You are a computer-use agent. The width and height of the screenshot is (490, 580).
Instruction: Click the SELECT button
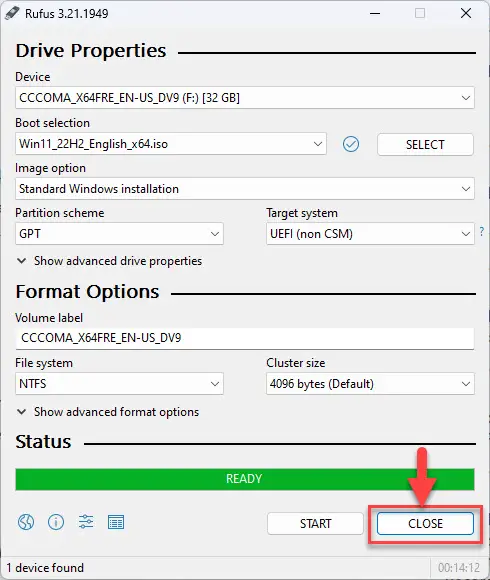tap(425, 144)
